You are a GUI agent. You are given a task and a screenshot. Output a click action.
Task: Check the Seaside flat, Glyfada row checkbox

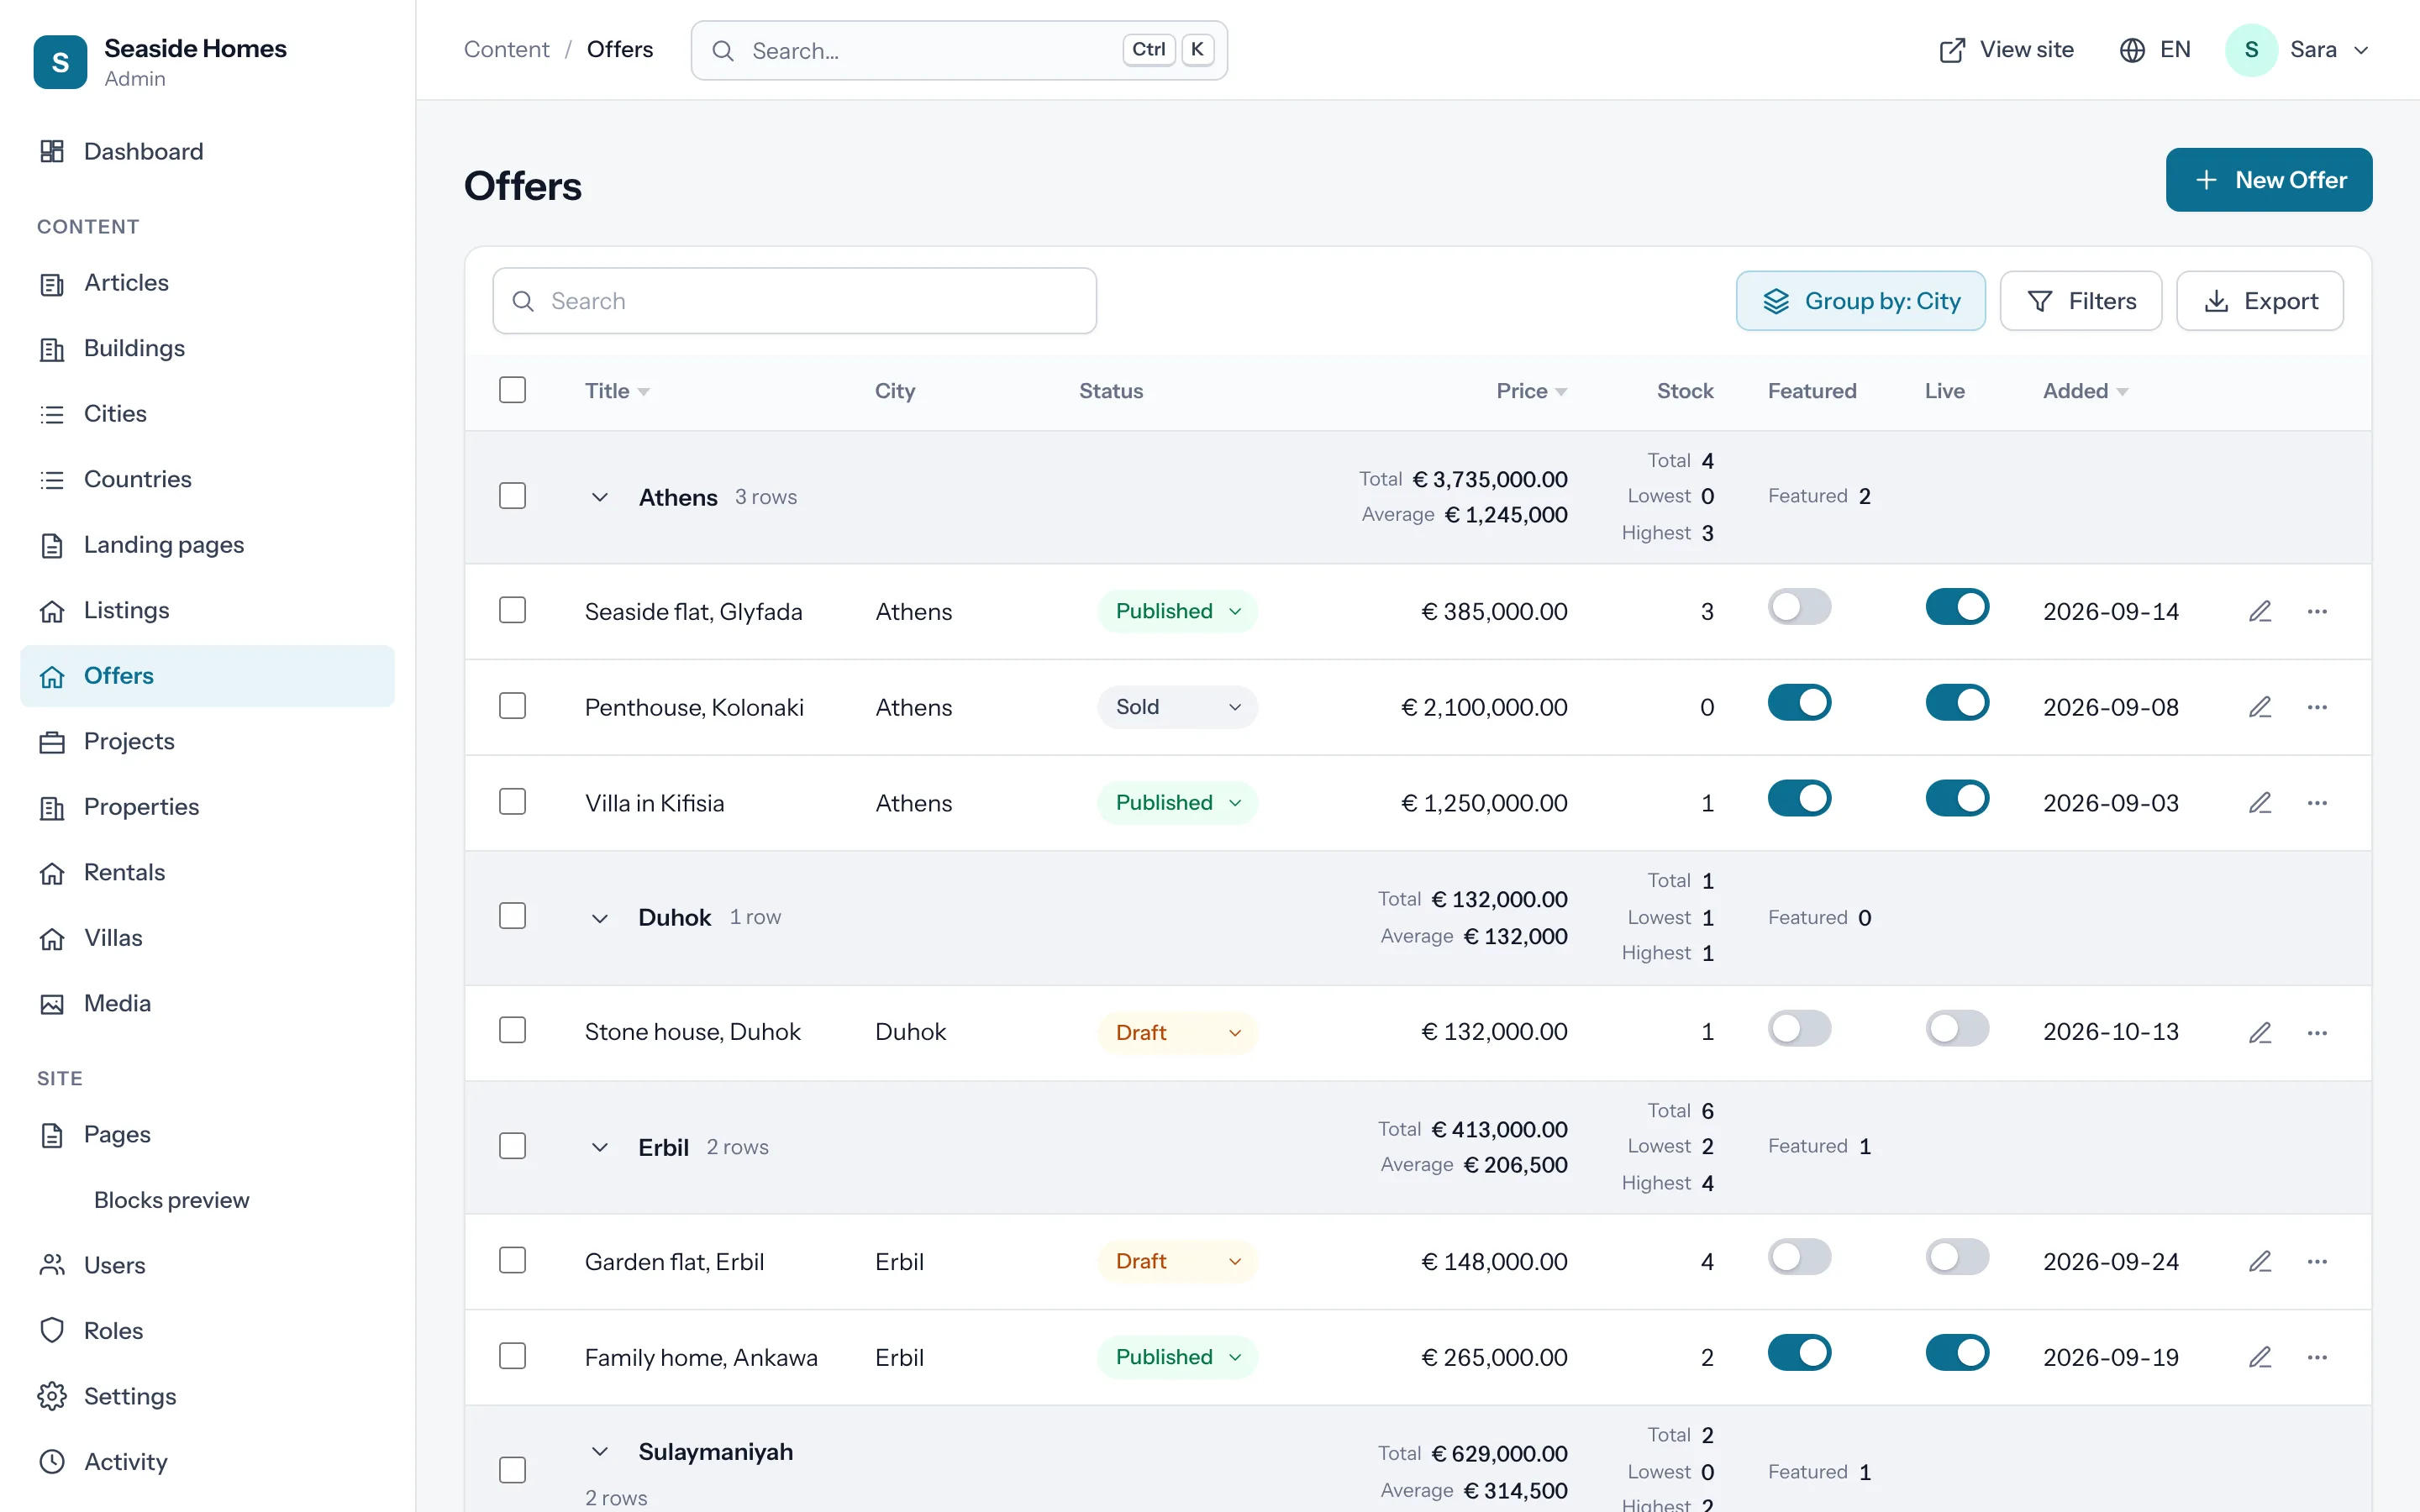pos(512,610)
